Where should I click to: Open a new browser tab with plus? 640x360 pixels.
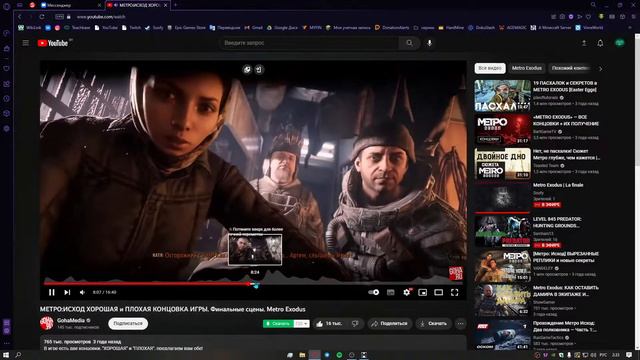point(176,5)
